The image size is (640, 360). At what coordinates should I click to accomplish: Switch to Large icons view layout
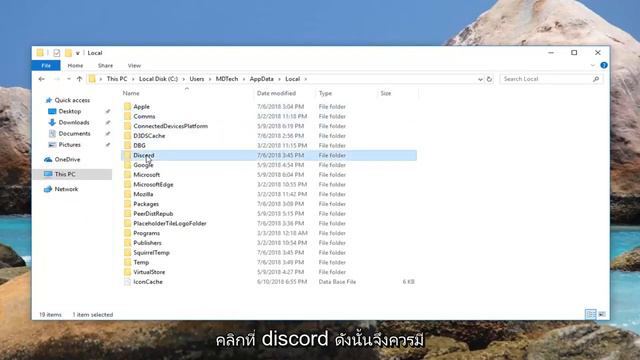[602, 314]
